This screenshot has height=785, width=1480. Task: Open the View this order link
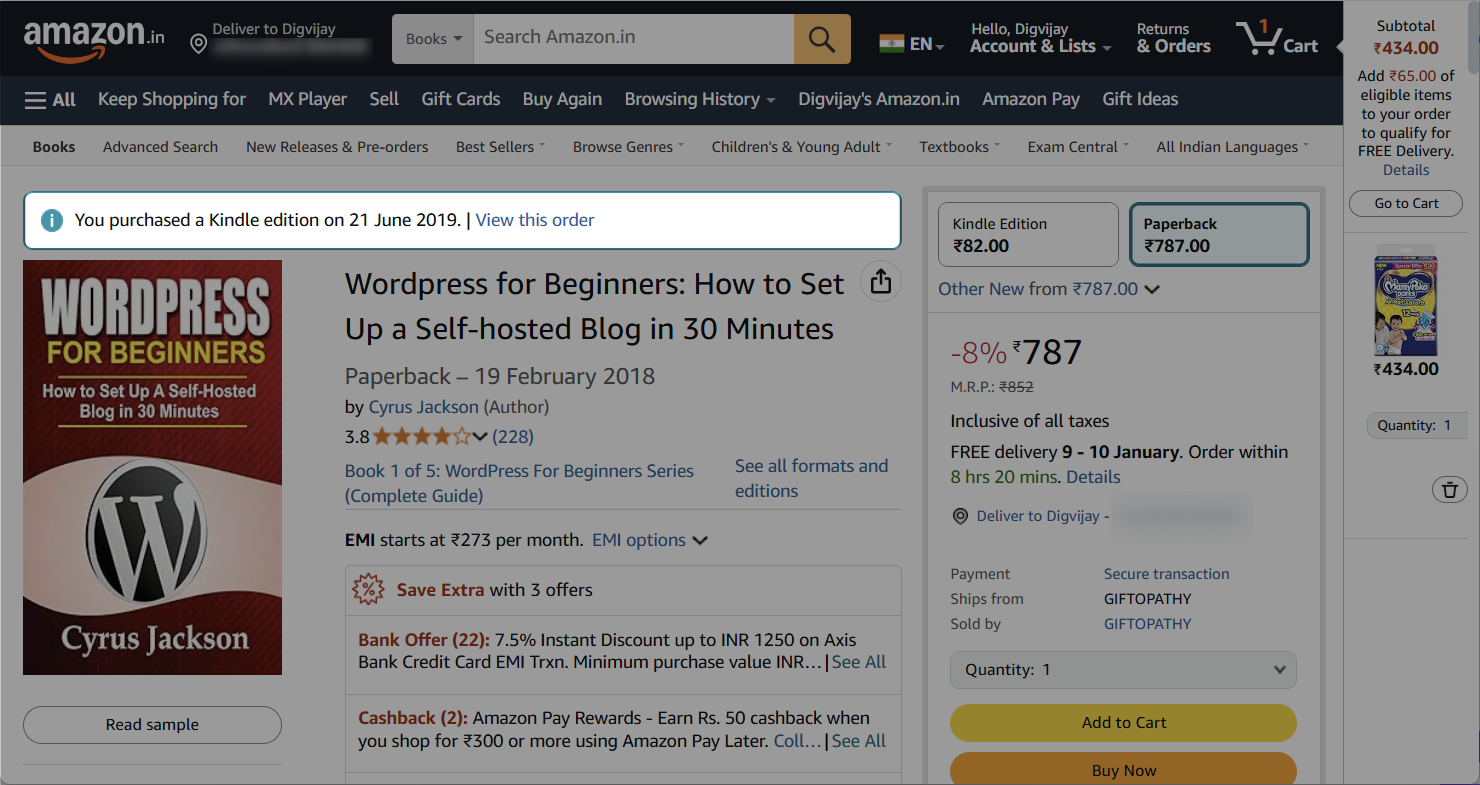[x=534, y=219]
